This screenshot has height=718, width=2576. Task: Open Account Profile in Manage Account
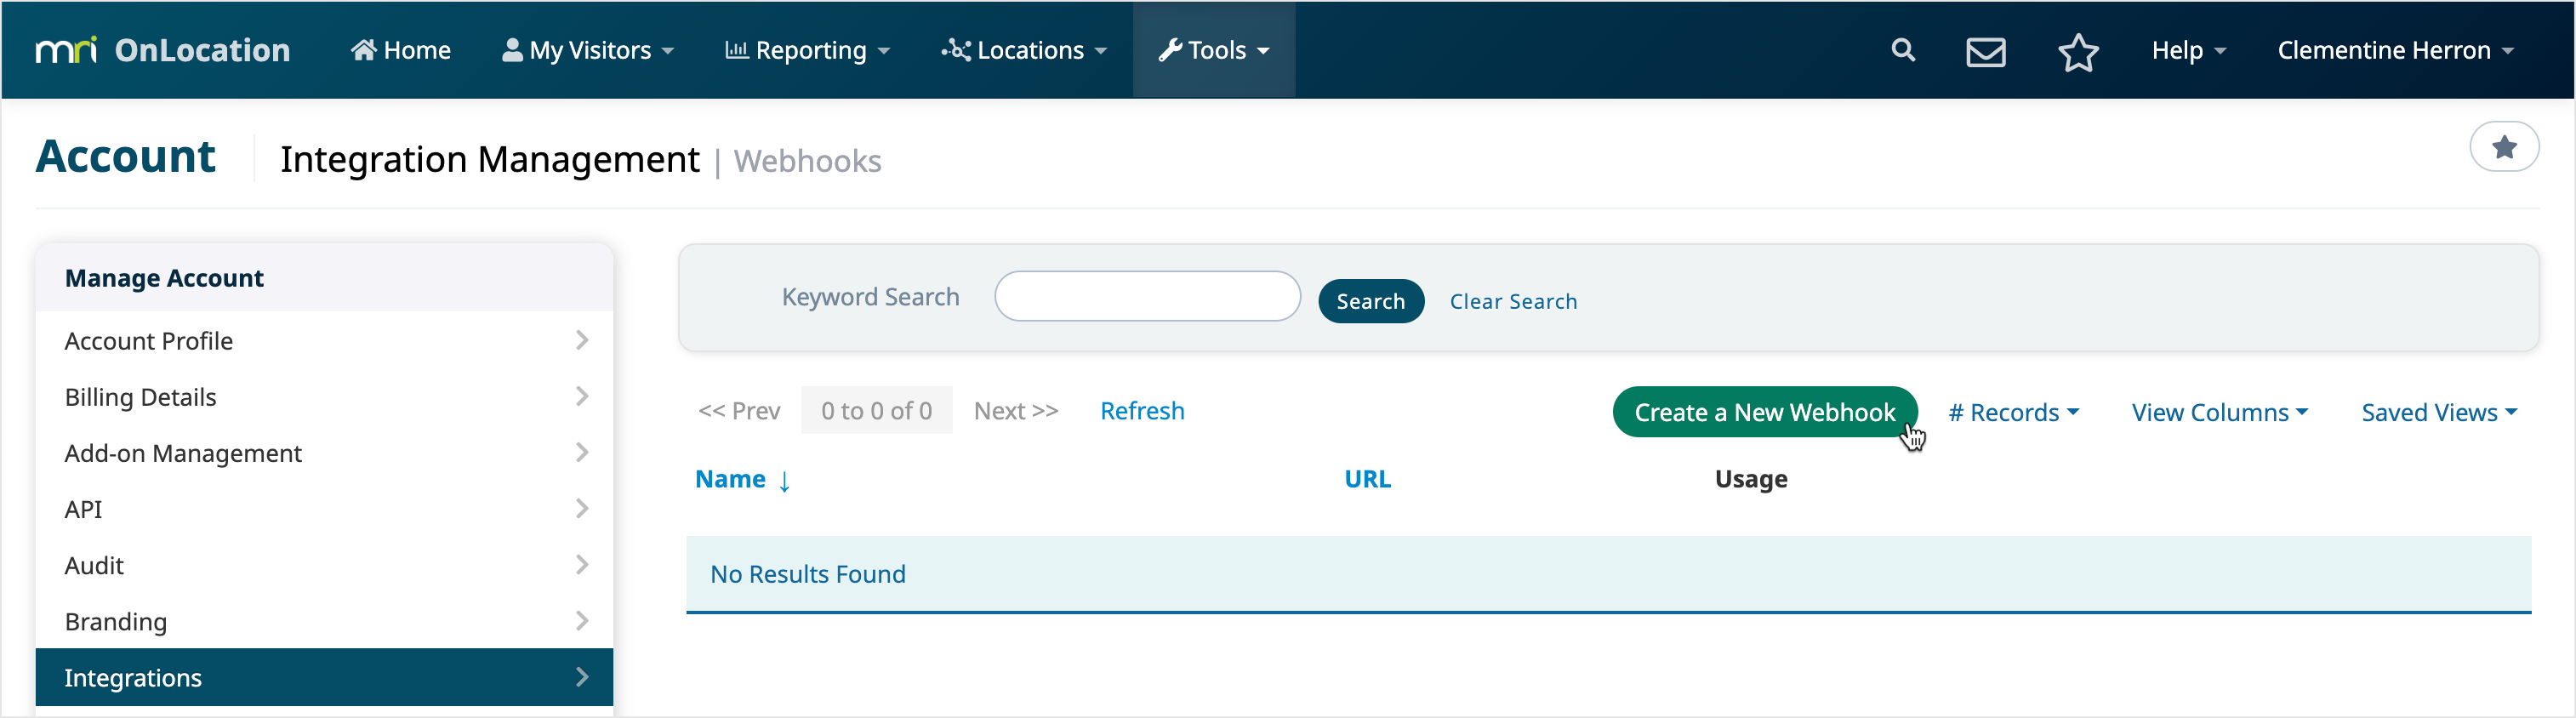324,340
